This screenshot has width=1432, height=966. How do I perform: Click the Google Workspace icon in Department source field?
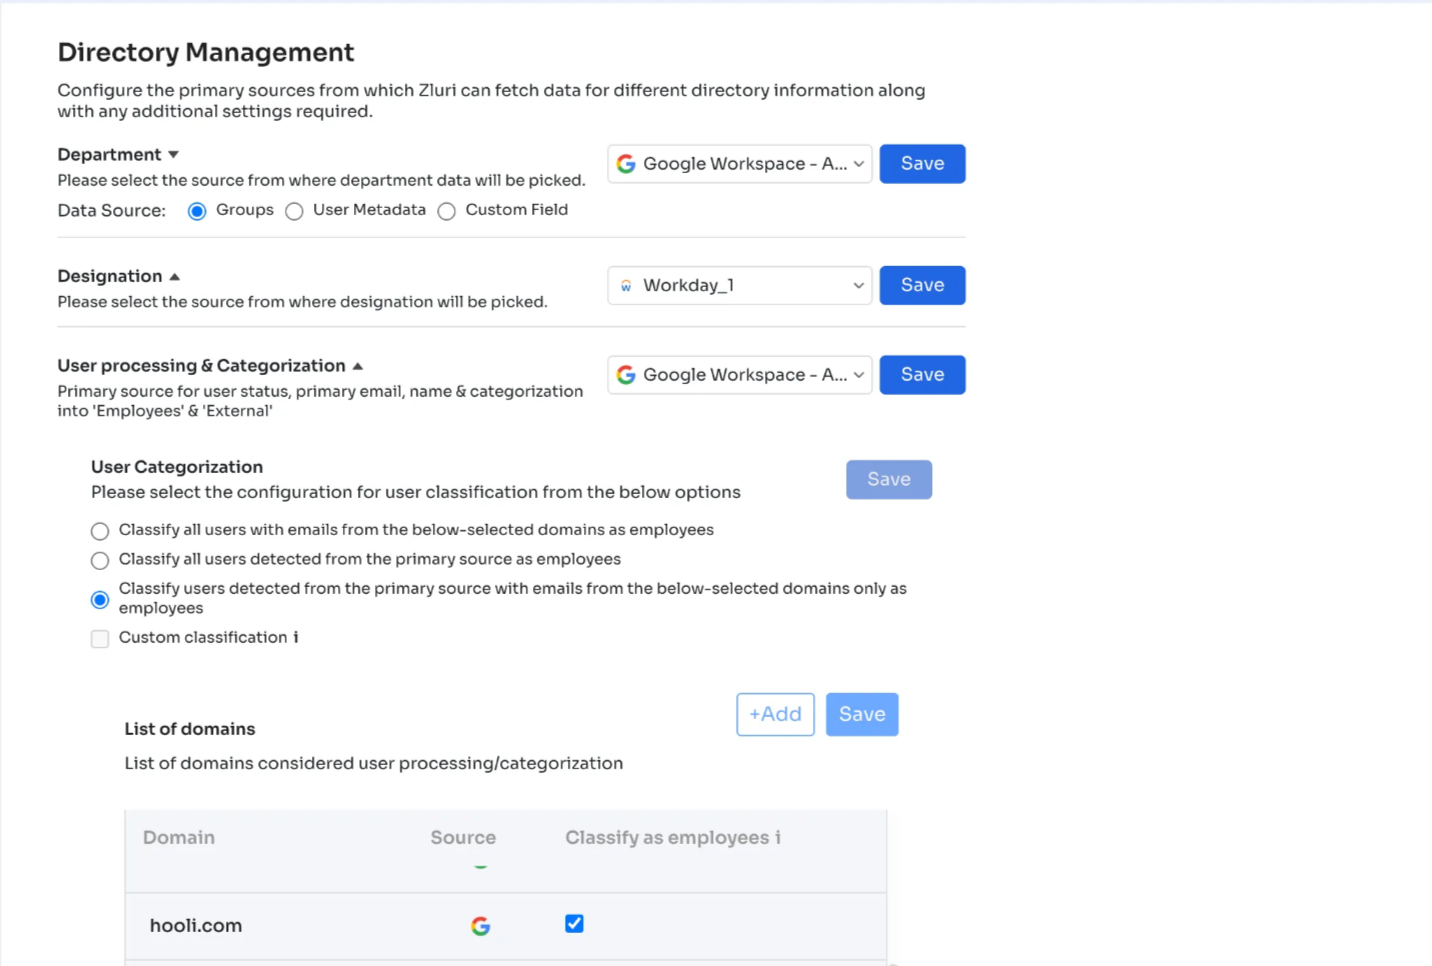pos(626,163)
